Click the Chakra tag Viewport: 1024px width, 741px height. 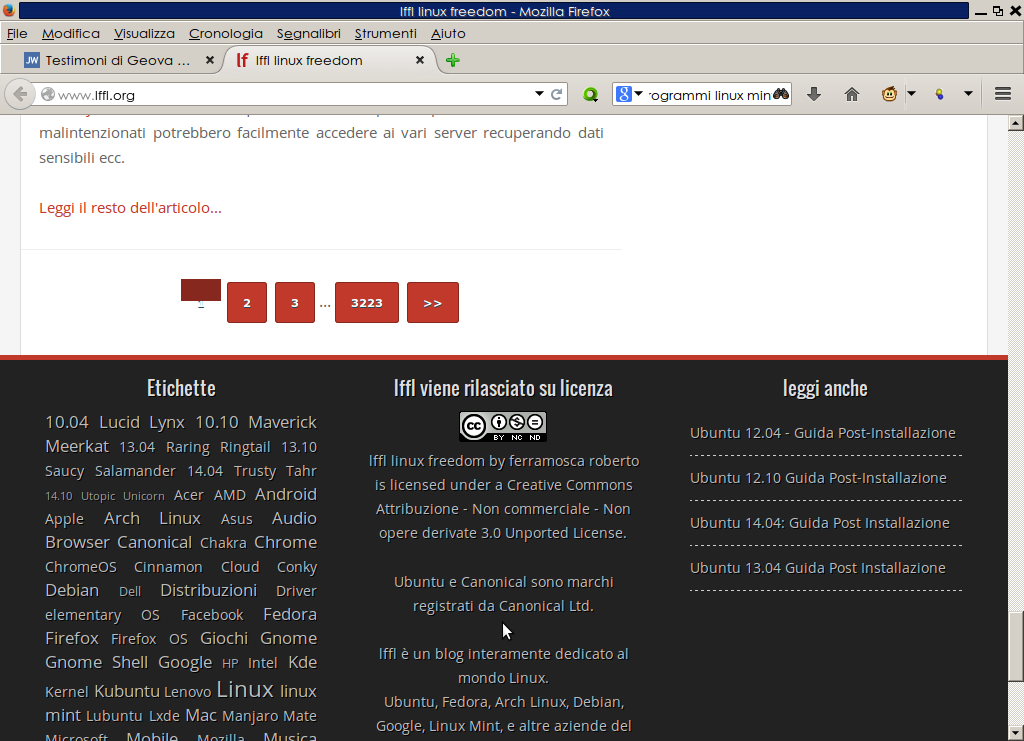[x=223, y=543]
